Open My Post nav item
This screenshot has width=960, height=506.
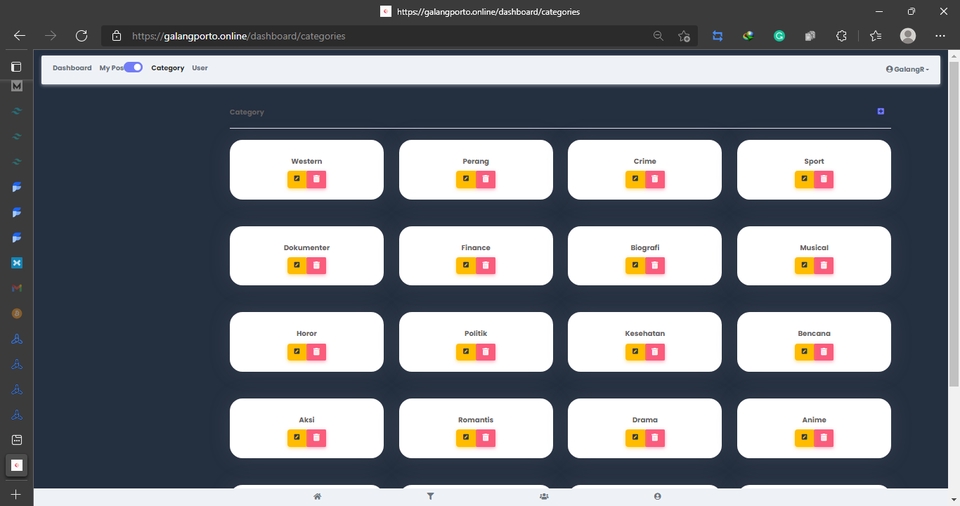click(x=111, y=68)
